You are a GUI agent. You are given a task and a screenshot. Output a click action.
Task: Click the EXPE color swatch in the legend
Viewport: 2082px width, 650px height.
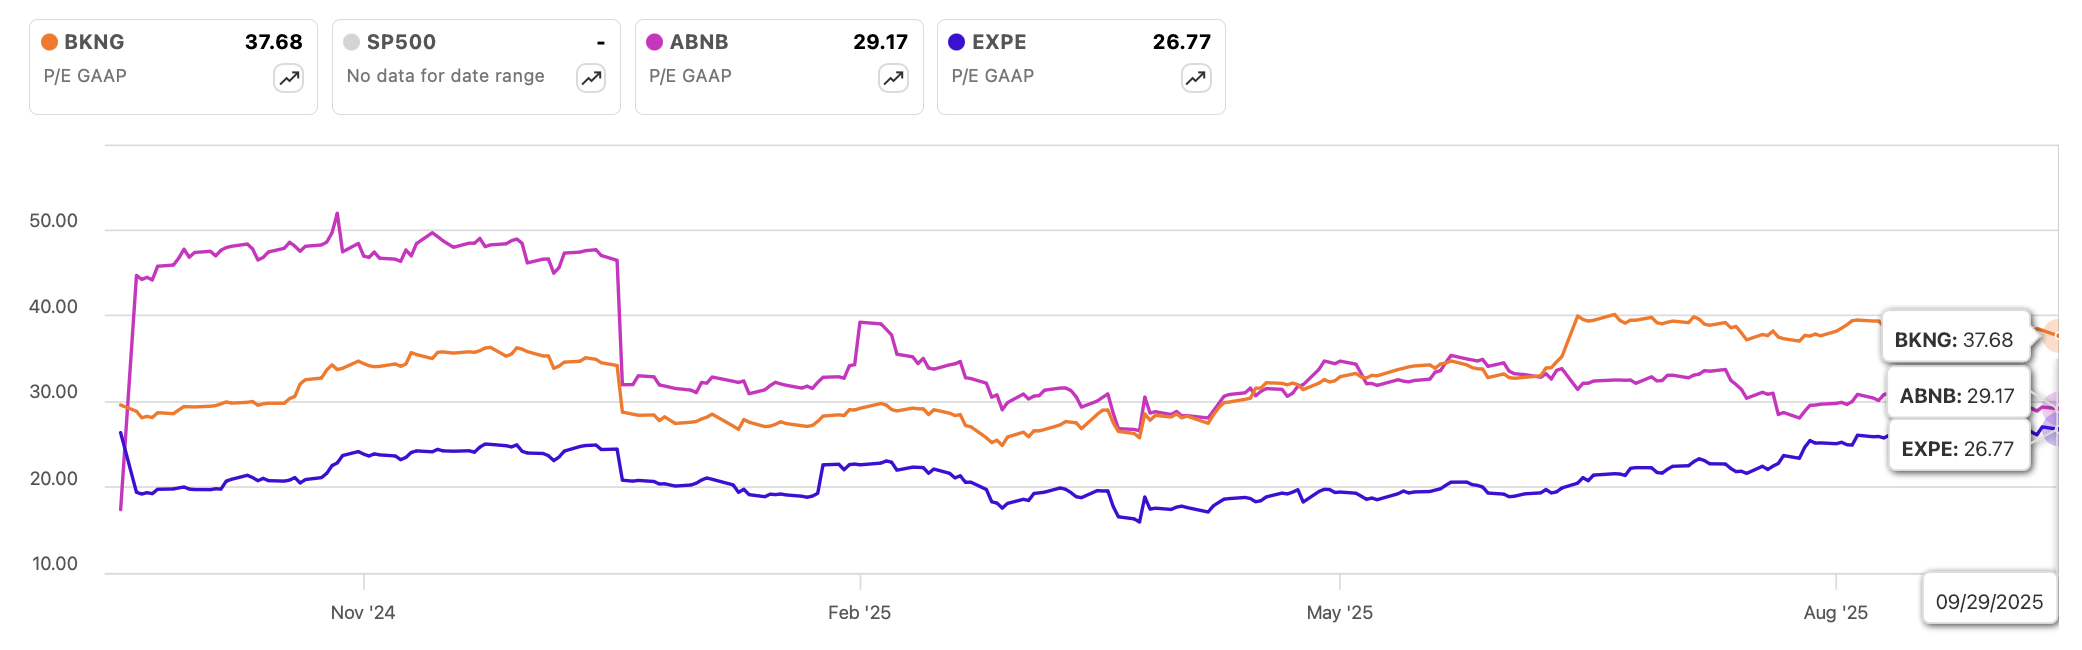(x=958, y=42)
